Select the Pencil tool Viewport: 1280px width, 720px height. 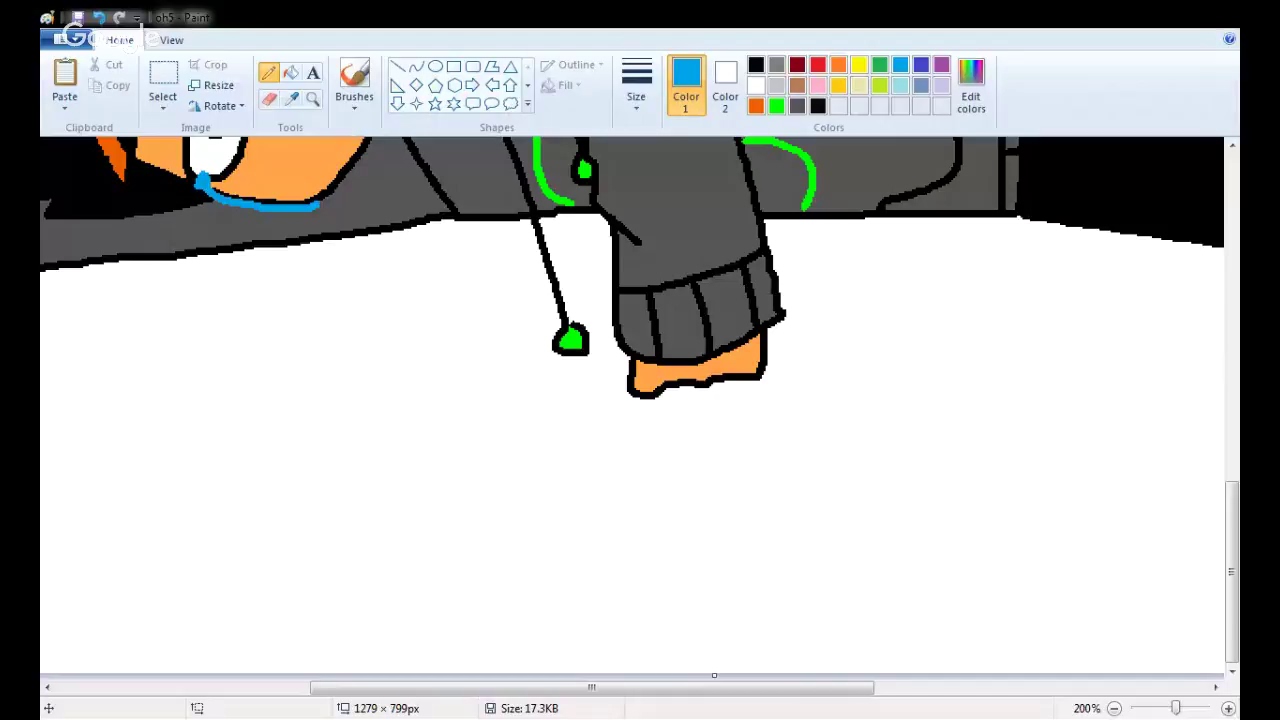pos(269,73)
